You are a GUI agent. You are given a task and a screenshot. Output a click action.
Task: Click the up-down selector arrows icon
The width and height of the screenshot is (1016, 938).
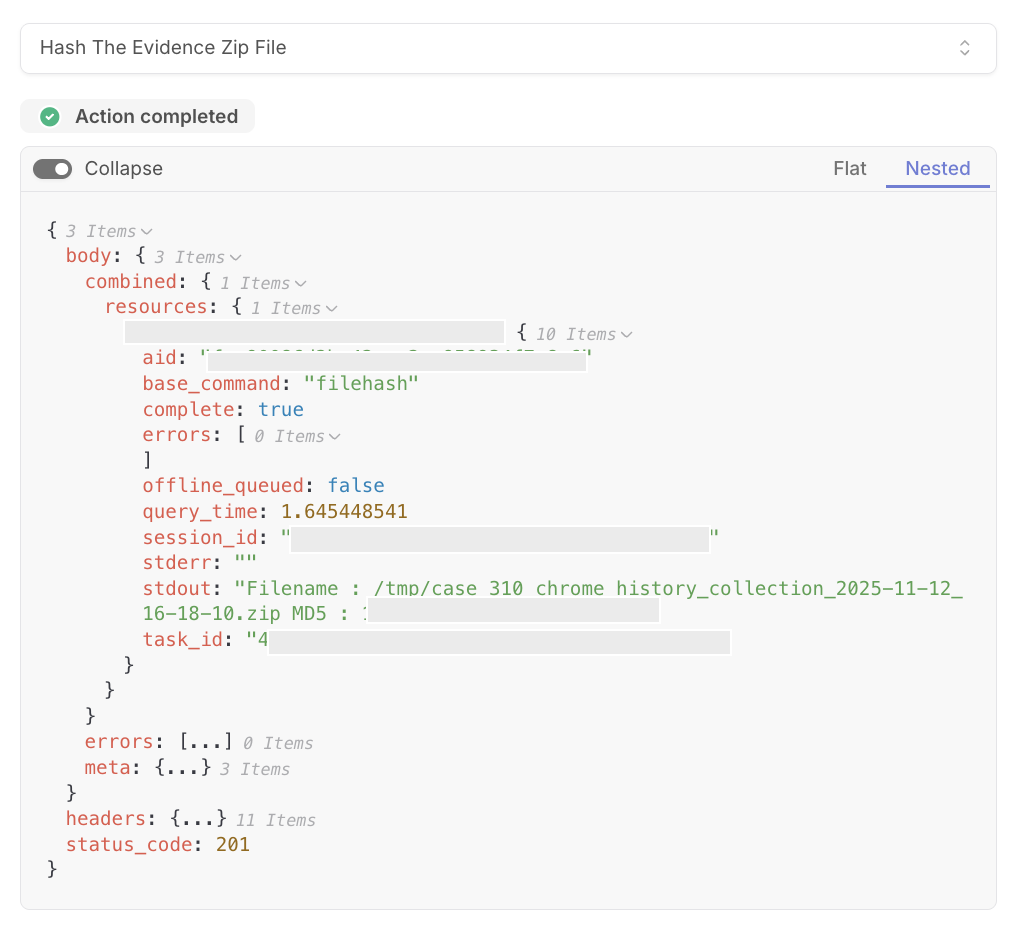[964, 48]
